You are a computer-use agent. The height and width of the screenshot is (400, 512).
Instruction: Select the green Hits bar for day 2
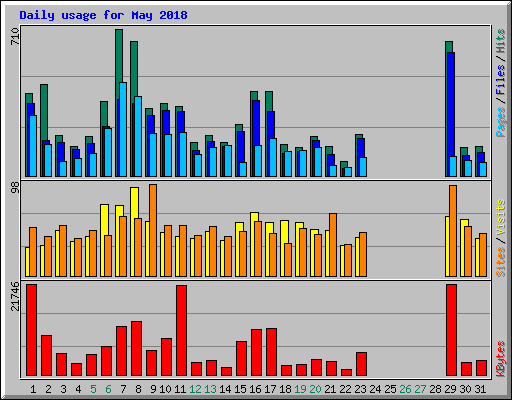pyautogui.click(x=44, y=112)
